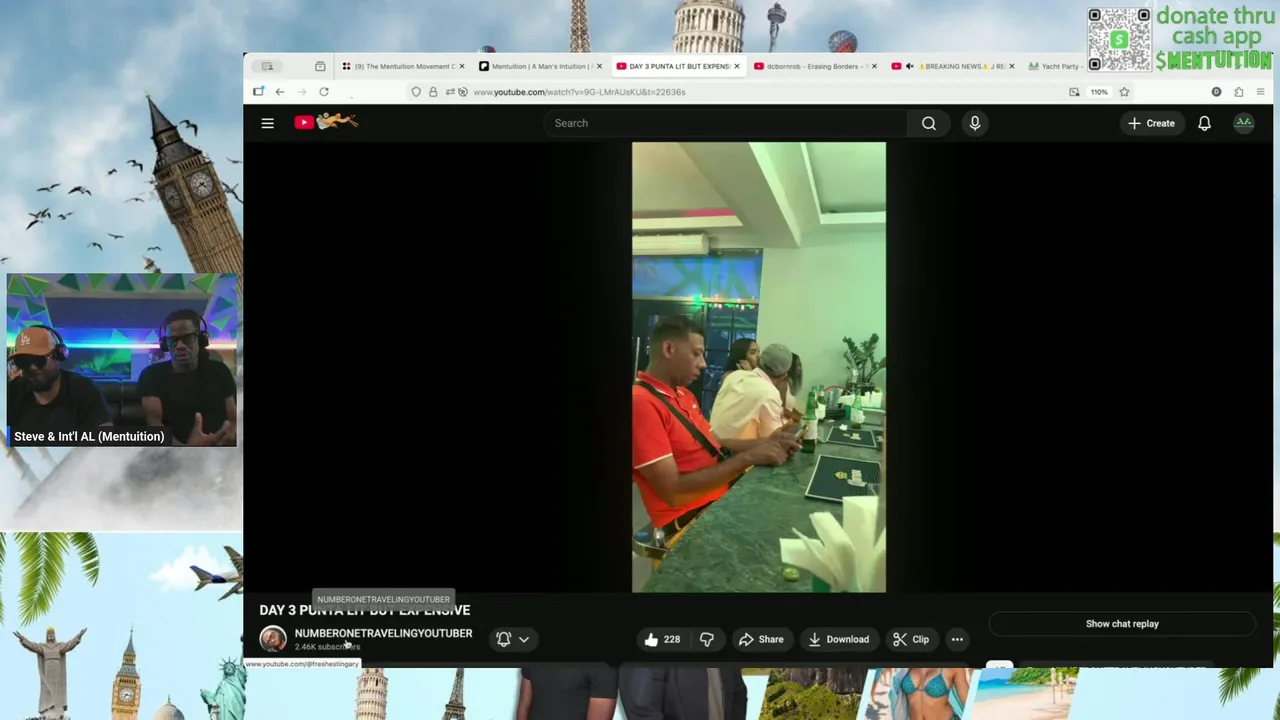Close the BREAKING NEWS tab

(1011, 66)
